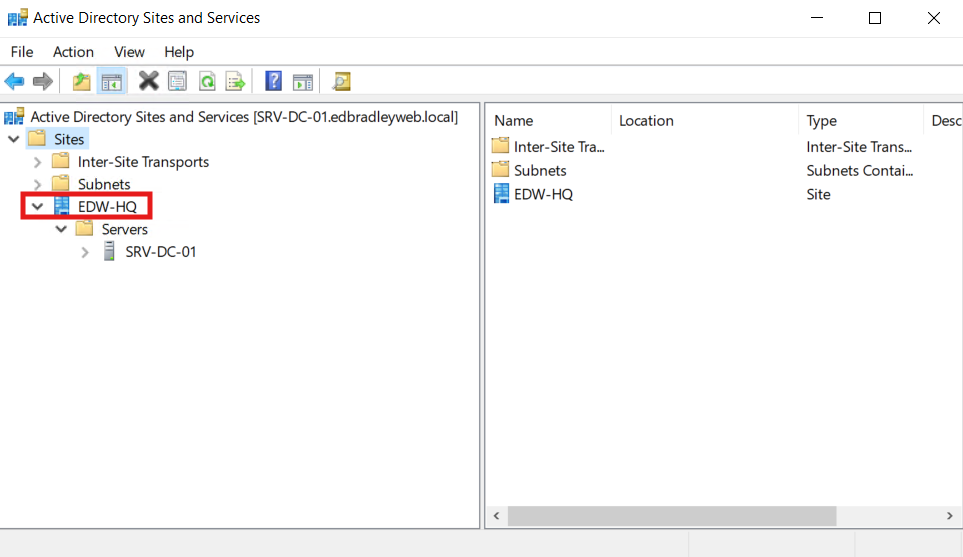This screenshot has height=557, width=963.
Task: Open the Action menu
Action: pos(73,52)
